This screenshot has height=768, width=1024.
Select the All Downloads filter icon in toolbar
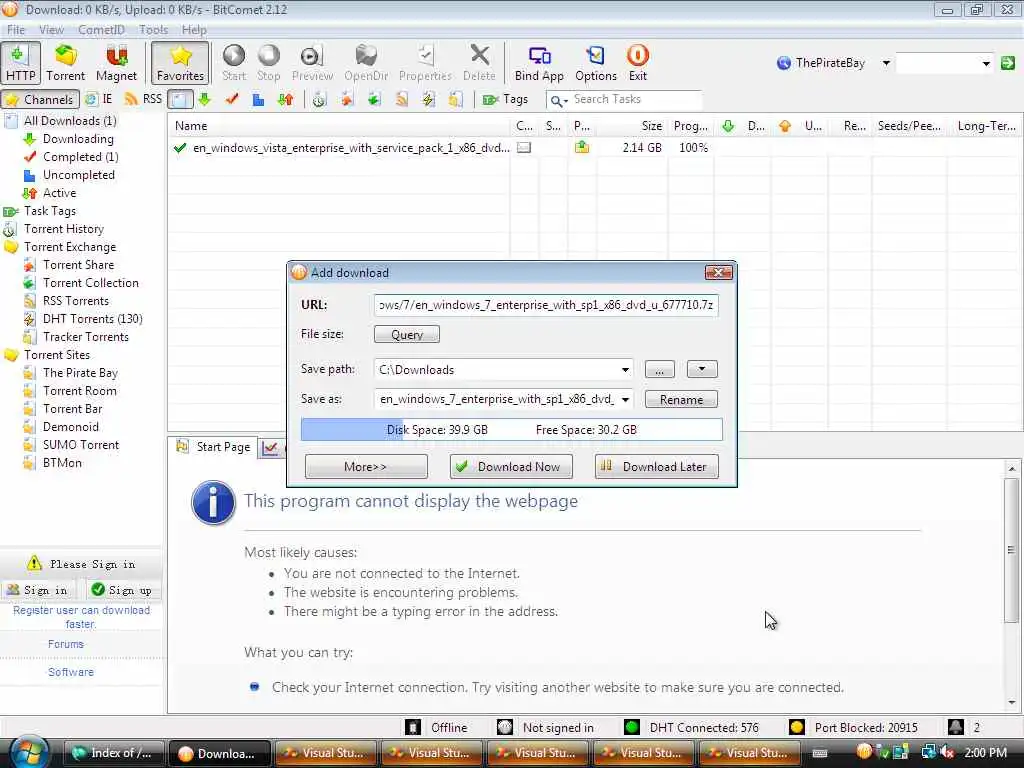click(x=180, y=99)
